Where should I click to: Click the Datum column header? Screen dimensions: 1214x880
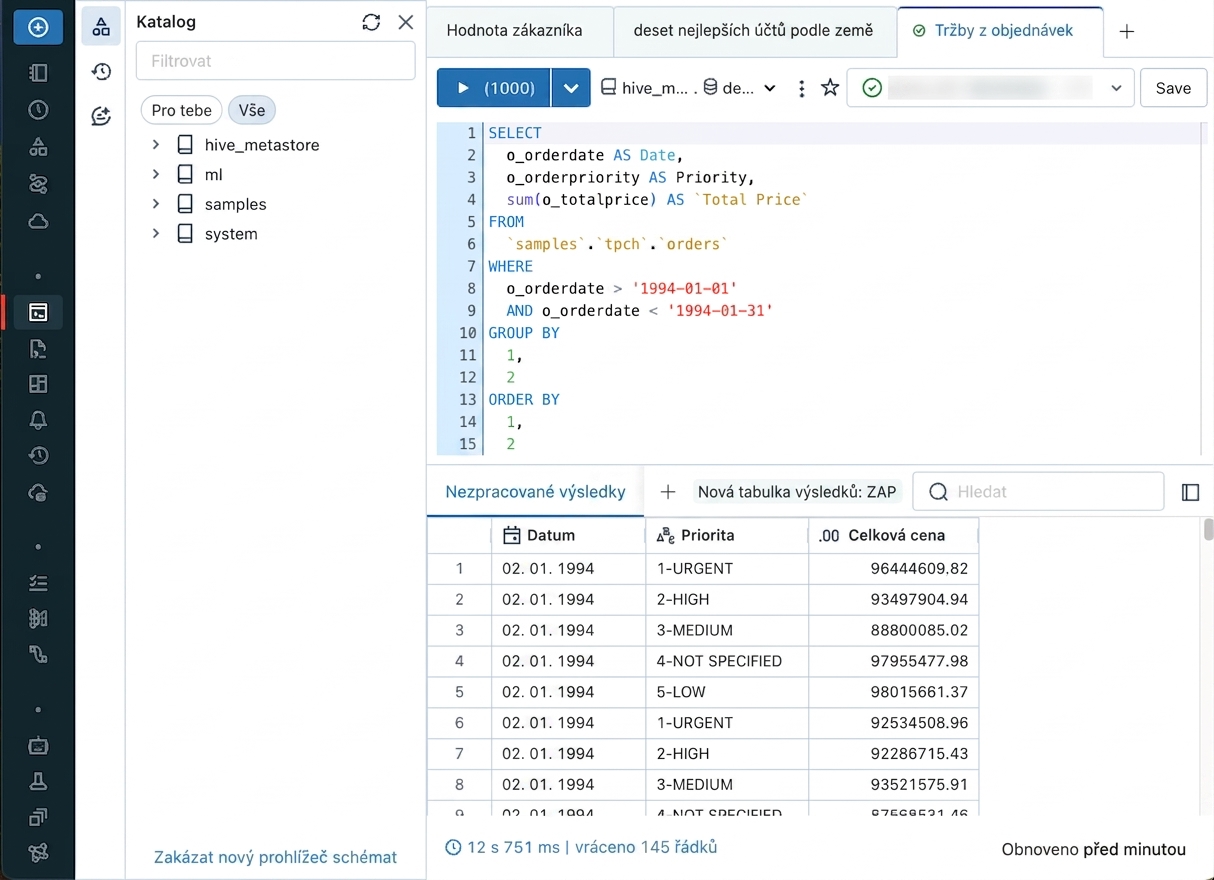pos(568,535)
